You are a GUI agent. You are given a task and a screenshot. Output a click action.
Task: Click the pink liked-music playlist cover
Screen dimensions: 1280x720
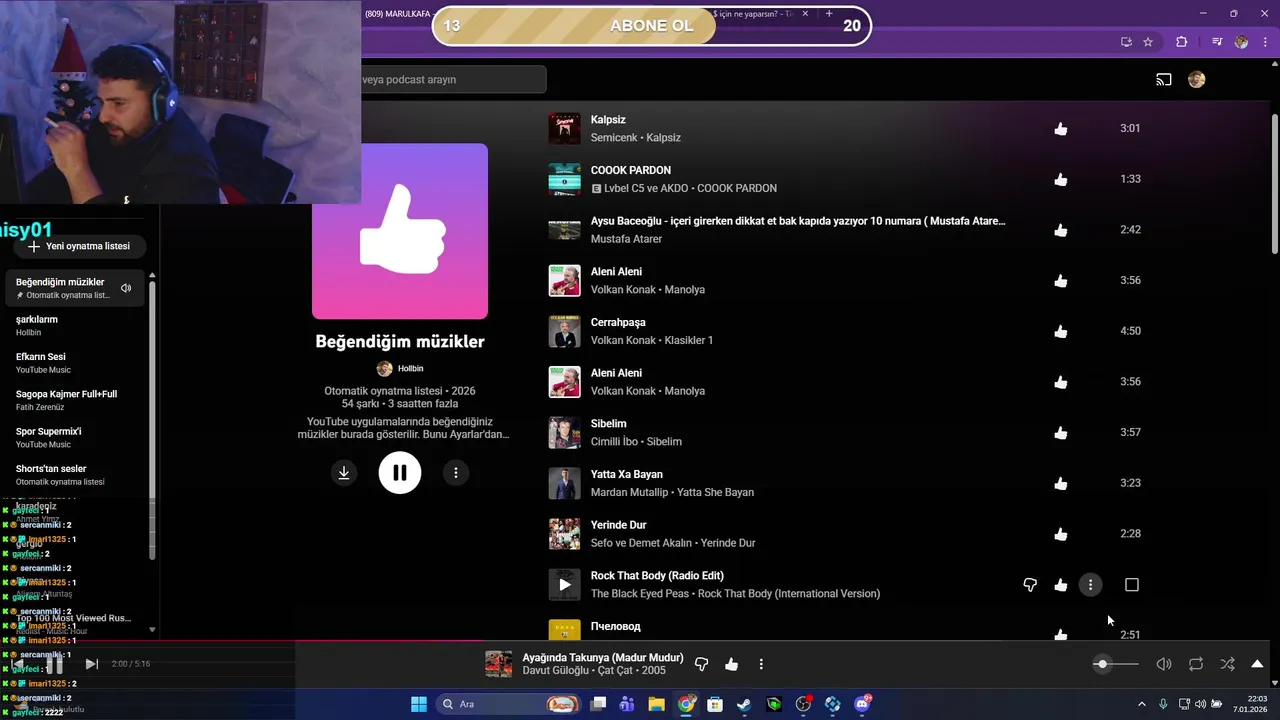coord(400,231)
